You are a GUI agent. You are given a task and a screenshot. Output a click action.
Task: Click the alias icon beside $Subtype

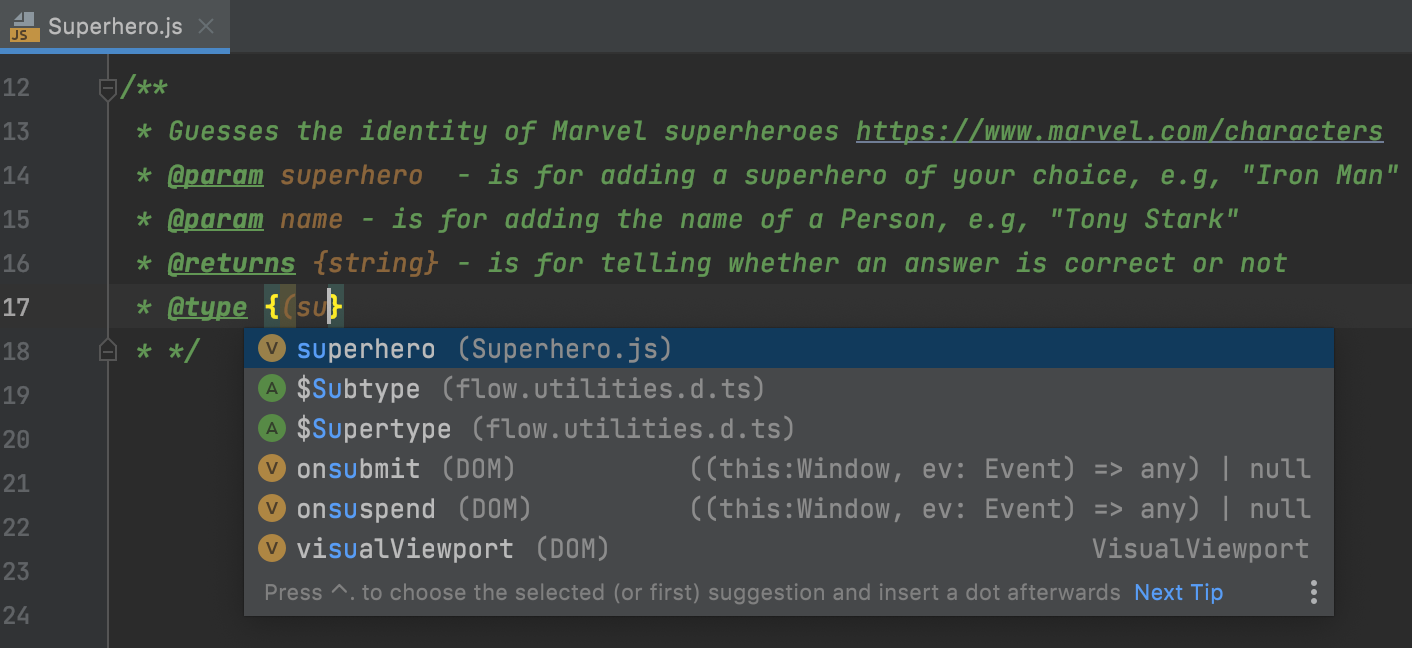coord(271,389)
